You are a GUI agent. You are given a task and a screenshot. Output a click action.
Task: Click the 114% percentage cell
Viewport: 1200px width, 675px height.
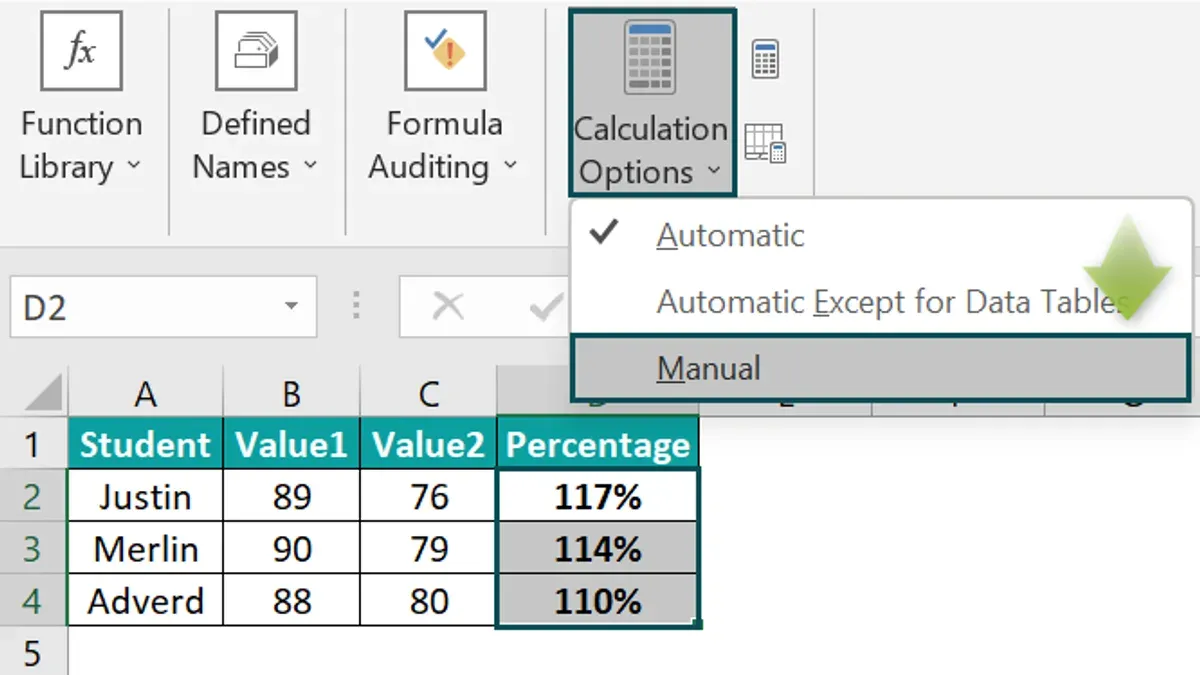click(598, 548)
